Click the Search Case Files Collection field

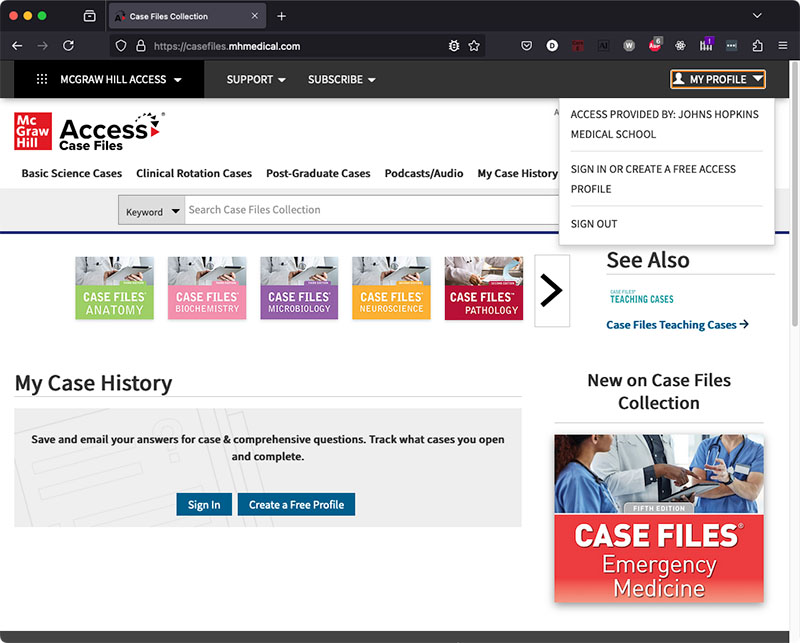(x=371, y=210)
